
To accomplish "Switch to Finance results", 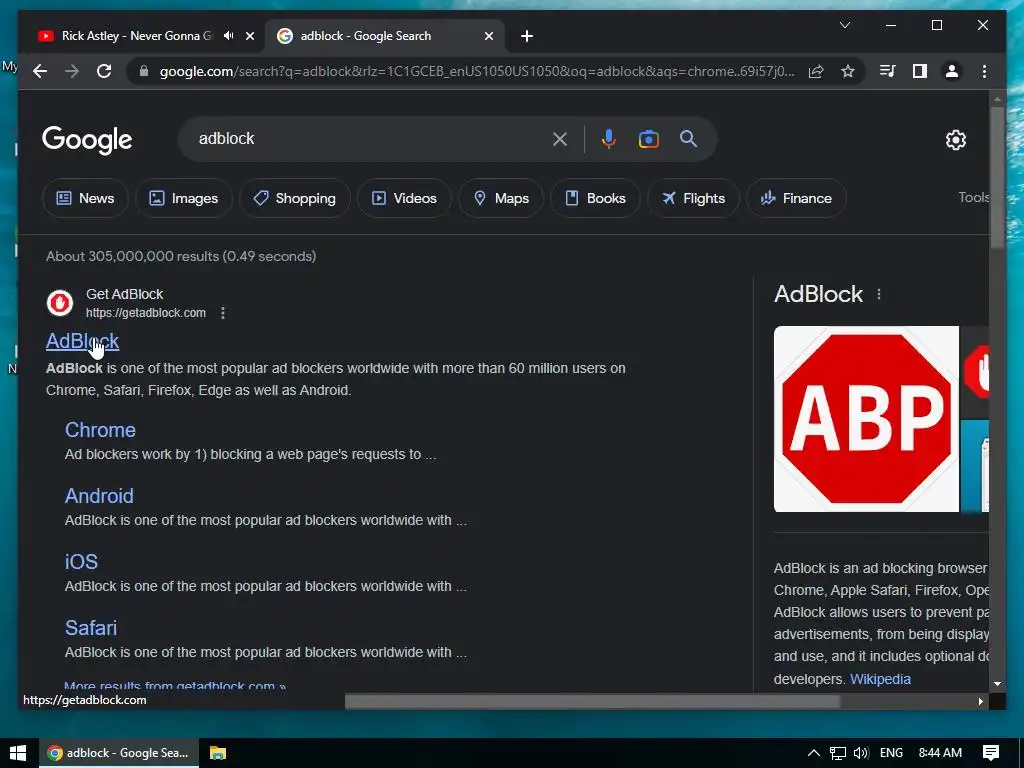I will [x=796, y=198].
